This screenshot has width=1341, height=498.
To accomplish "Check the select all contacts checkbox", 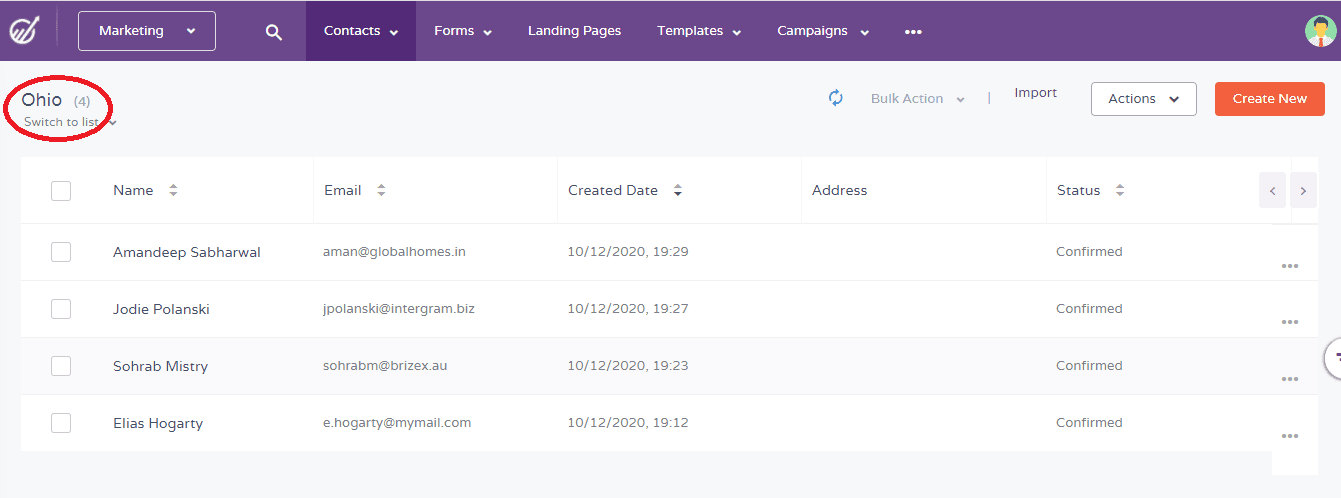I will click(x=61, y=190).
